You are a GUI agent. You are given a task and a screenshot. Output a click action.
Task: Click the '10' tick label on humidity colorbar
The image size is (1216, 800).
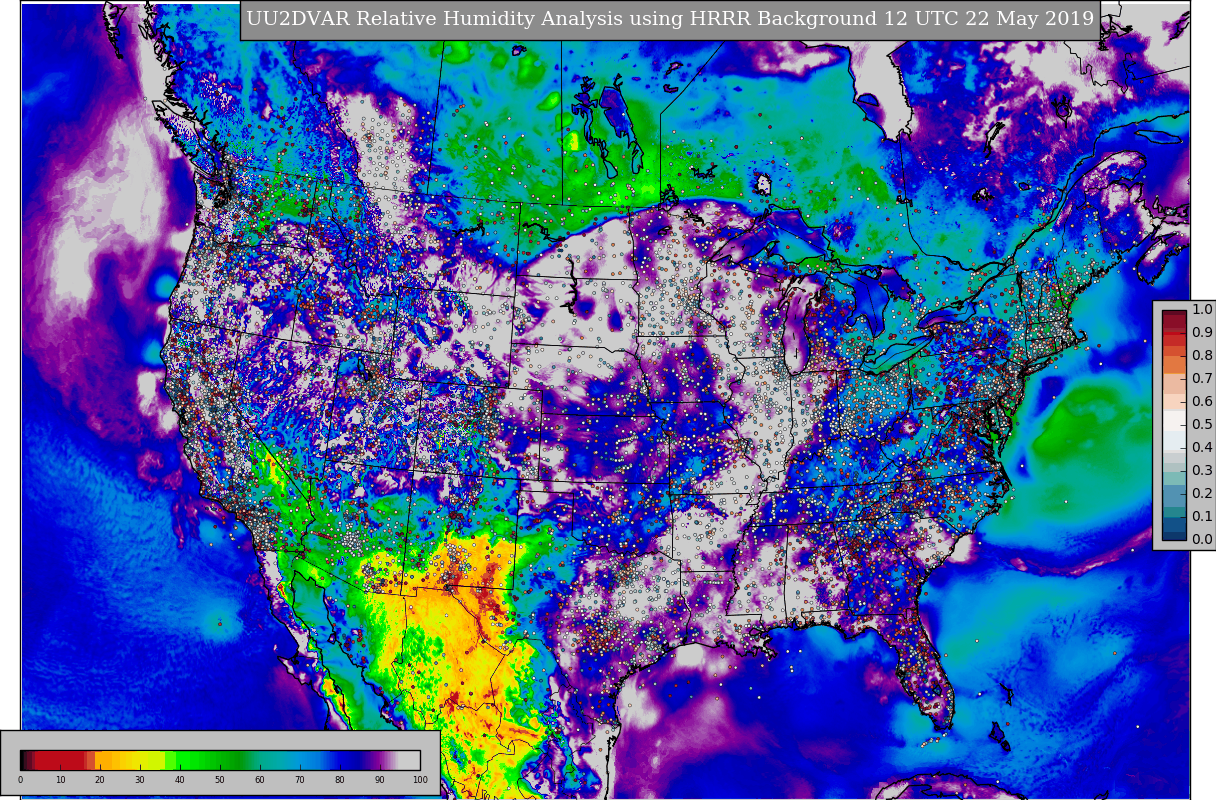coord(60,780)
